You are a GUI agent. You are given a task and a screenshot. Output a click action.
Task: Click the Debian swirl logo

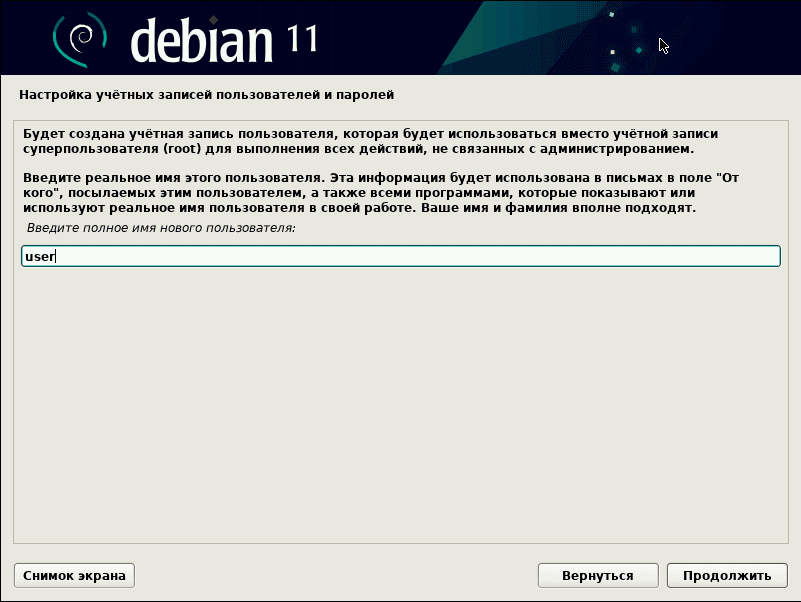point(80,39)
